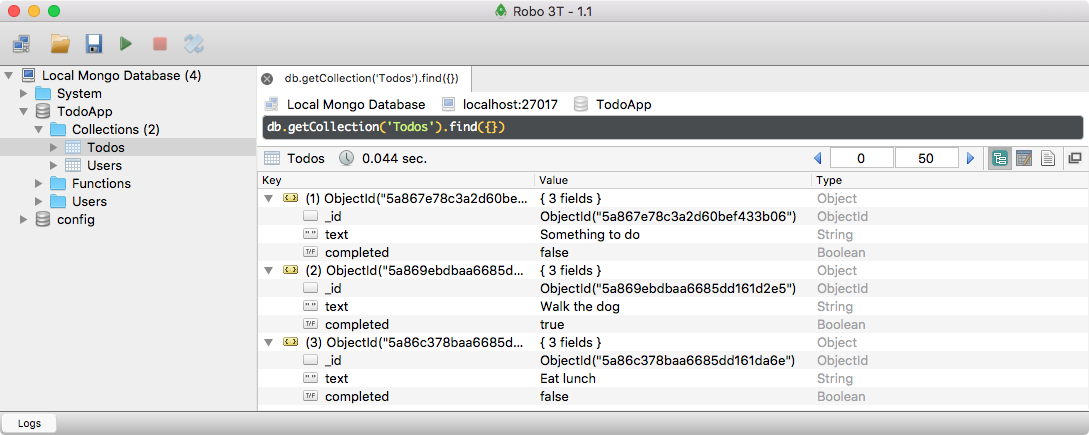Open the Logs tab at bottom
Image resolution: width=1089 pixels, height=435 pixels.
[29, 423]
